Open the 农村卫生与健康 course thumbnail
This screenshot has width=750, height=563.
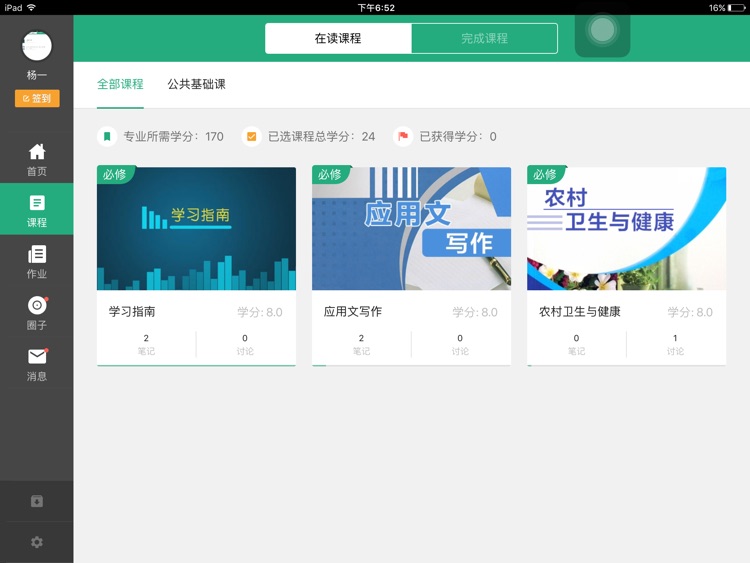pyautogui.click(x=627, y=228)
